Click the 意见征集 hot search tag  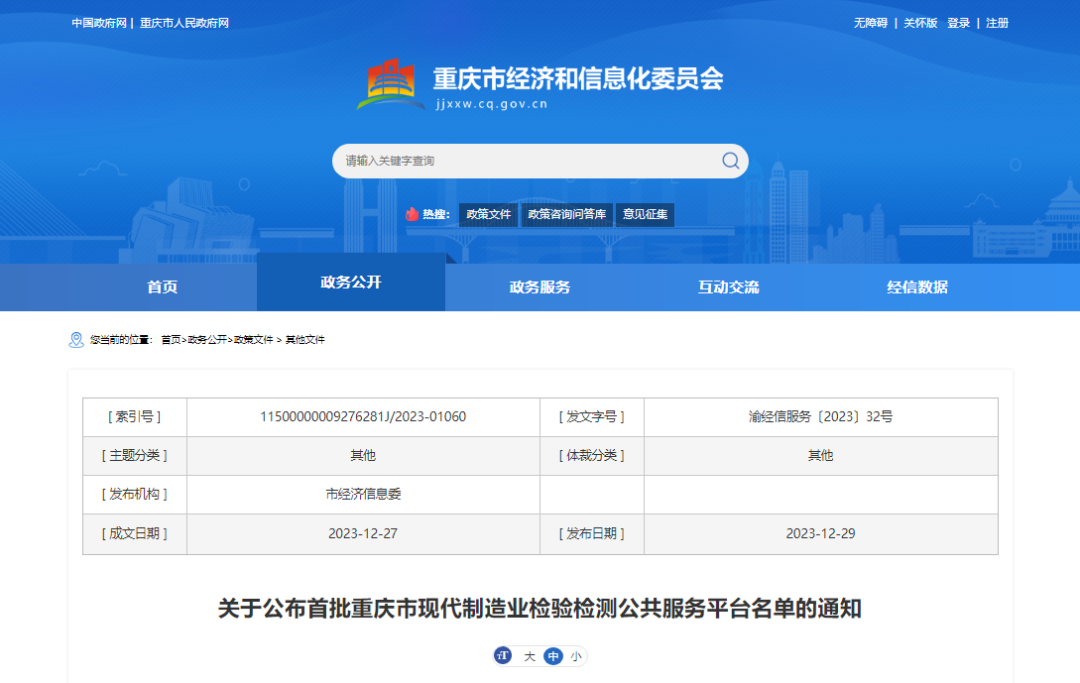(x=645, y=214)
